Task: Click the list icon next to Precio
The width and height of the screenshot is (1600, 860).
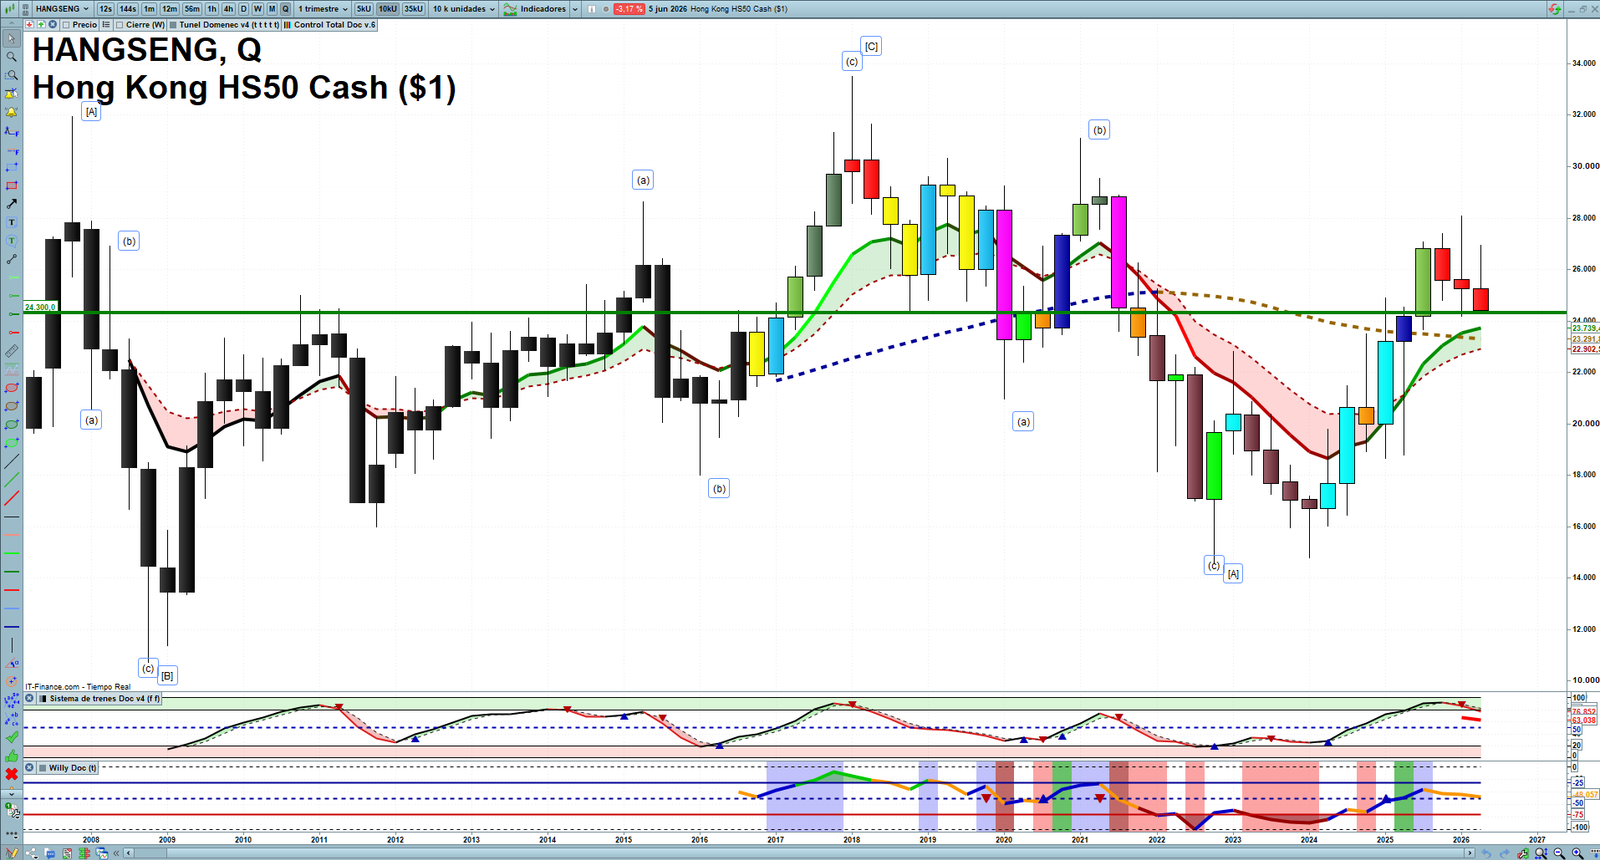Action: coord(106,25)
